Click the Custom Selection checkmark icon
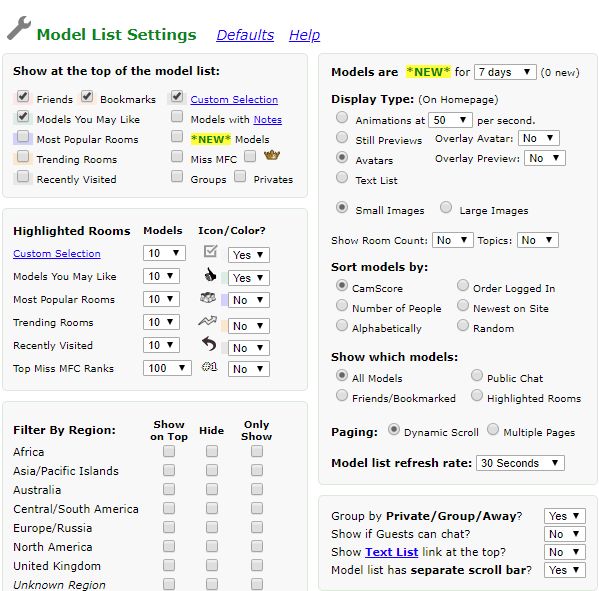 click(210, 251)
